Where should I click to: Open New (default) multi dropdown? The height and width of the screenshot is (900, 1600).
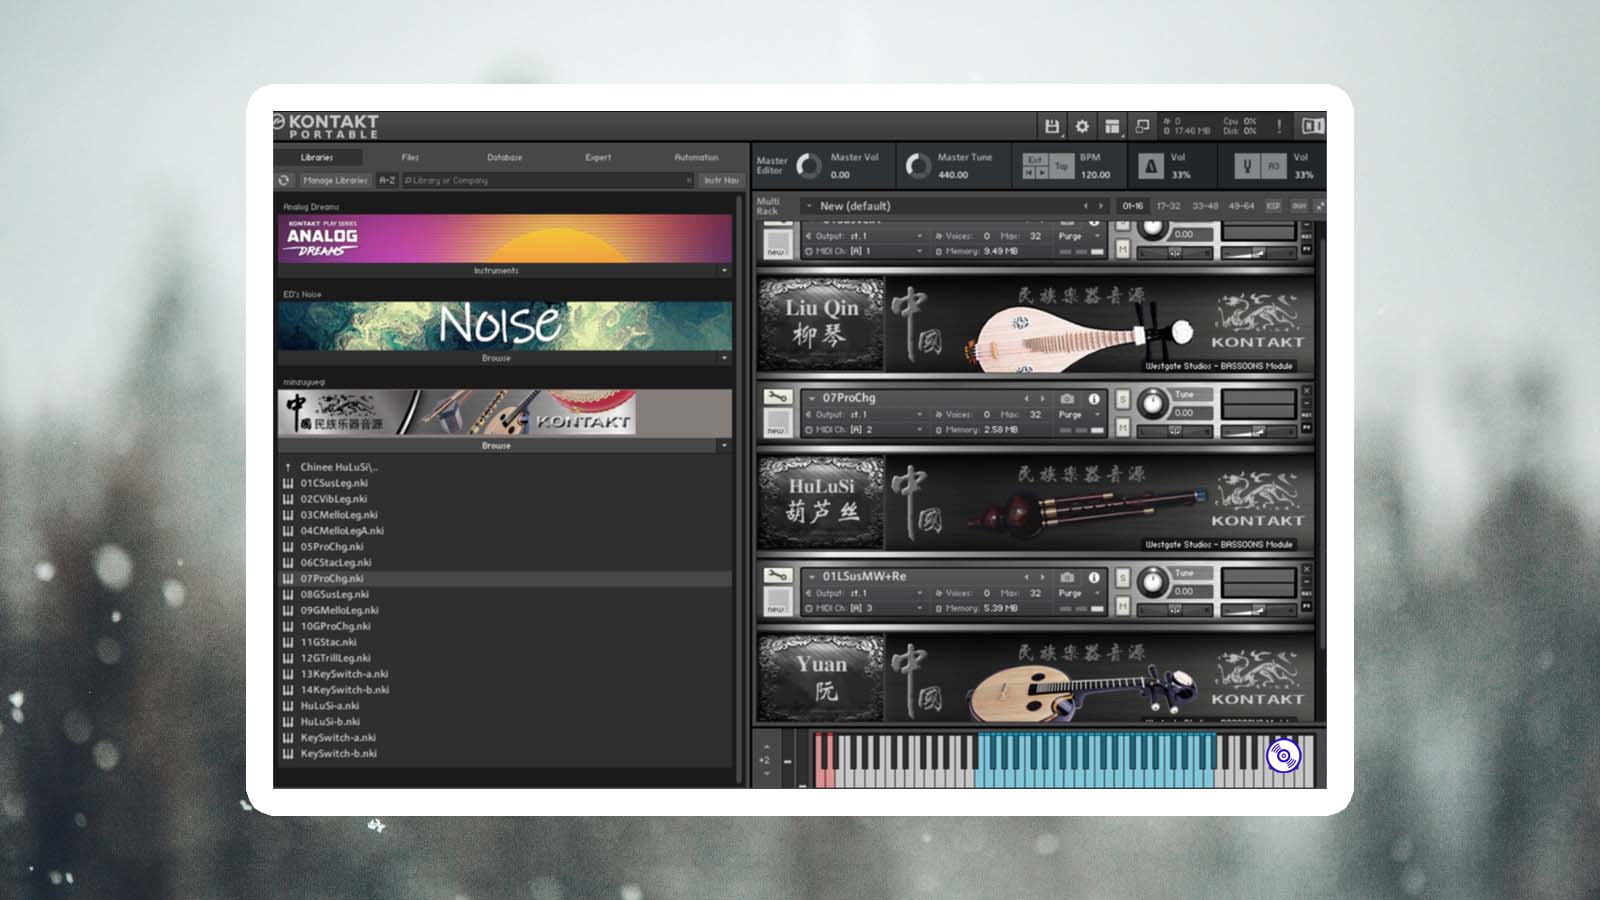click(809, 206)
